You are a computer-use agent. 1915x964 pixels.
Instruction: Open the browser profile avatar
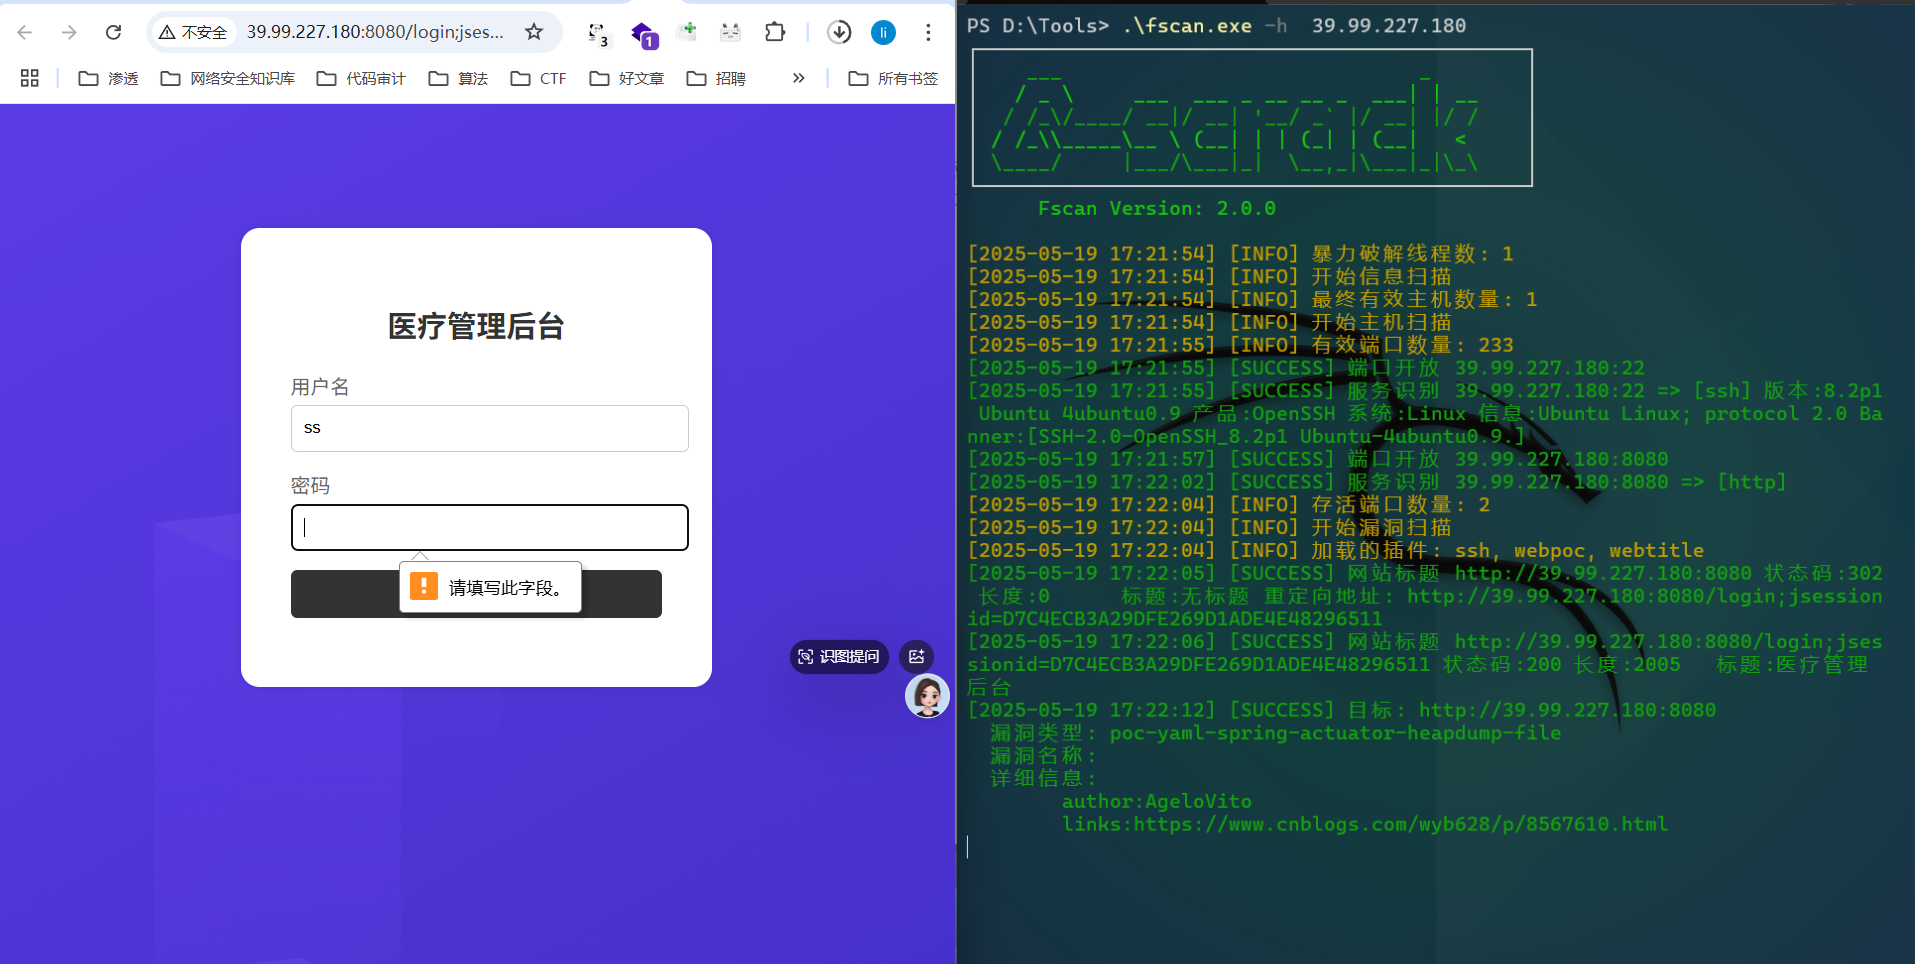883,32
